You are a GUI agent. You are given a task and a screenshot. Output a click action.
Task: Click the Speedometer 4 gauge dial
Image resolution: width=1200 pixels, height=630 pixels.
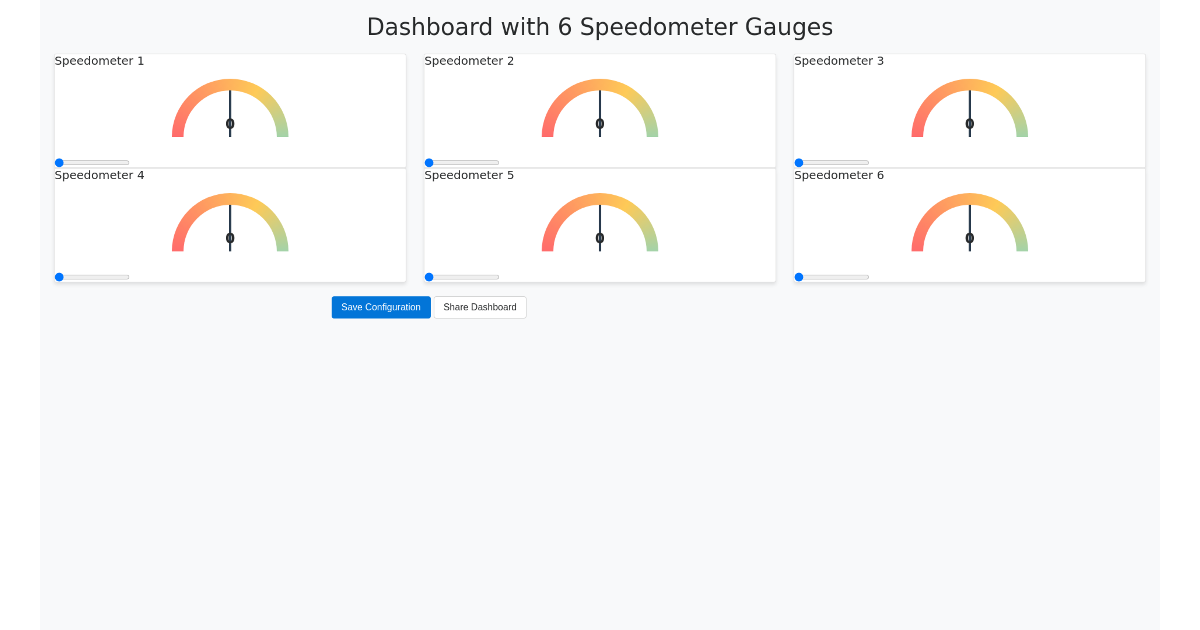point(230,223)
